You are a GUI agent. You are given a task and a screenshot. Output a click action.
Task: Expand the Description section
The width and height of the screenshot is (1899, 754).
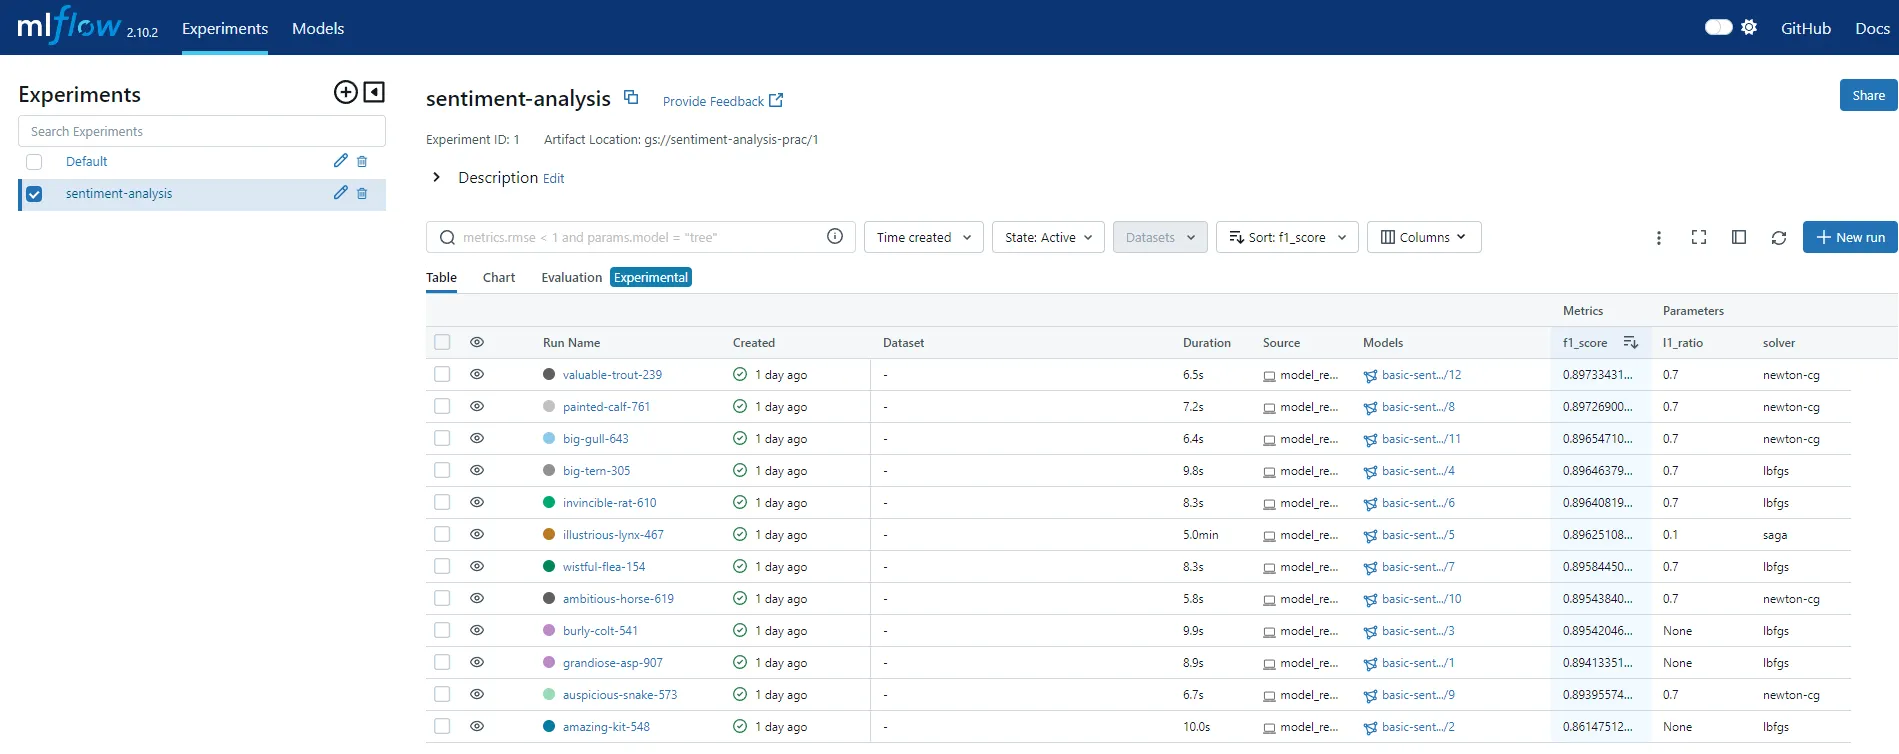tap(436, 178)
